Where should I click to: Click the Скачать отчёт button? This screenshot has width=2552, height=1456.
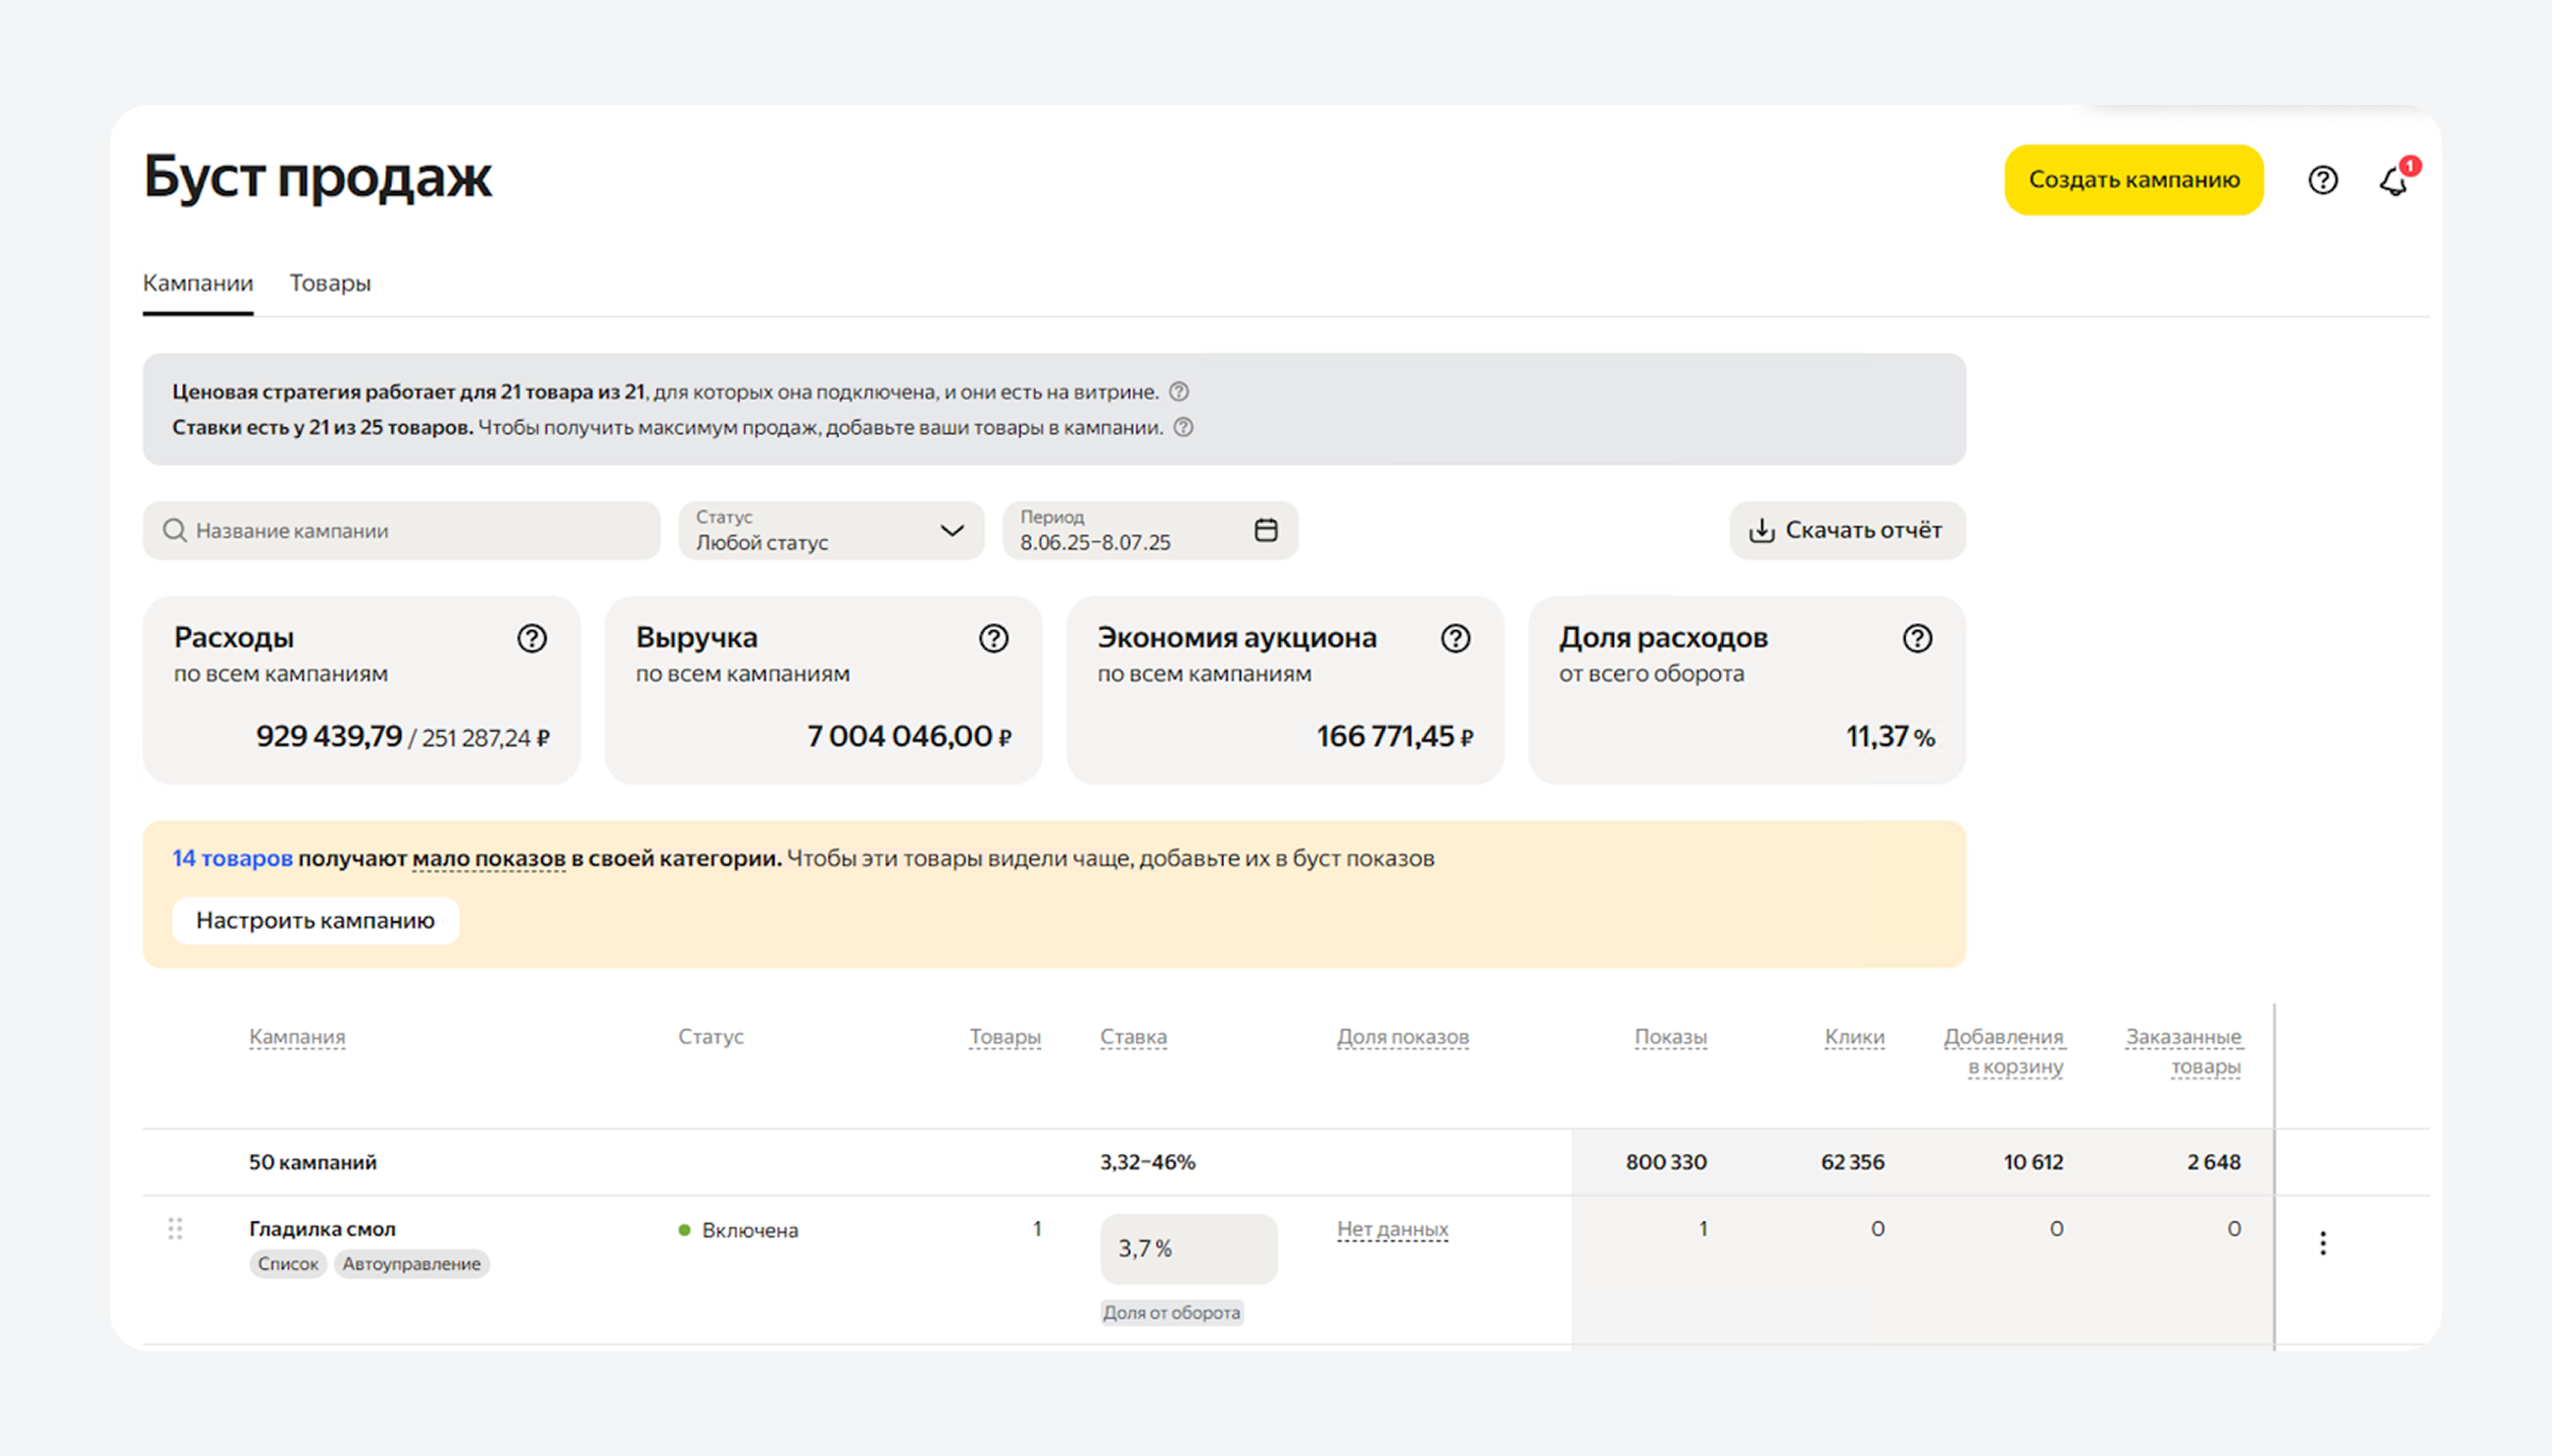point(1847,530)
